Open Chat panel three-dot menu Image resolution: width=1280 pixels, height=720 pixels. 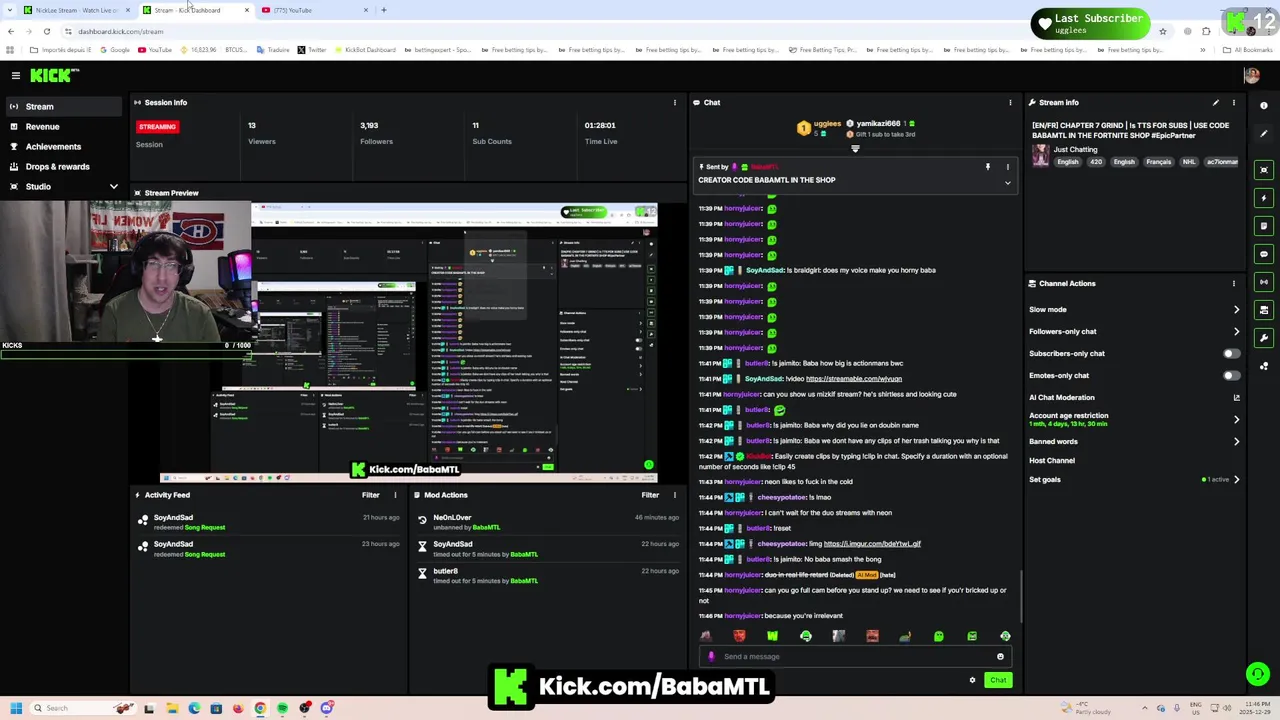coord(1010,102)
